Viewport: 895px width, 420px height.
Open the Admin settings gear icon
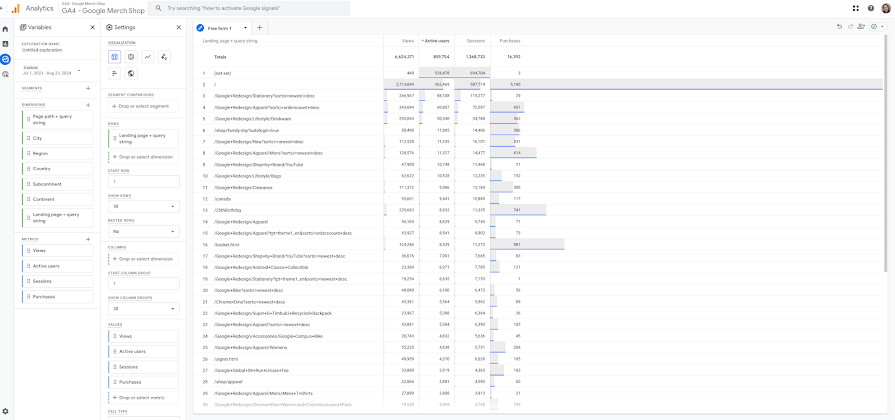point(5,411)
